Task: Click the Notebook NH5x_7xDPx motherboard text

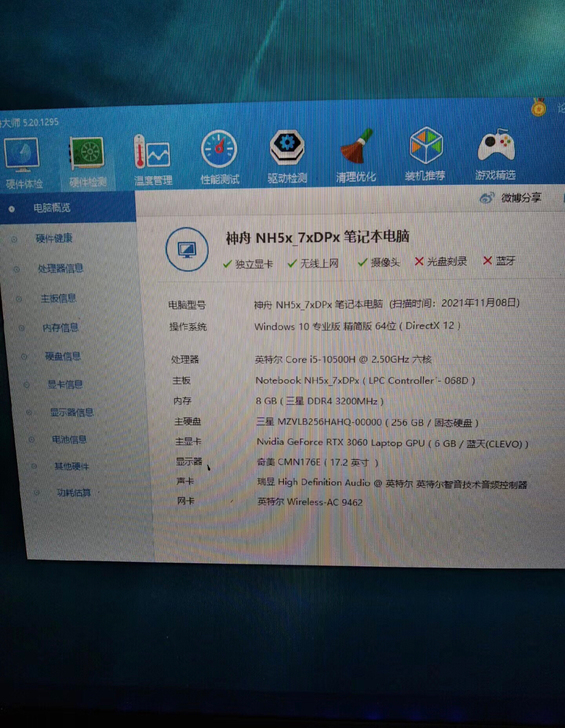Action: coord(365,381)
